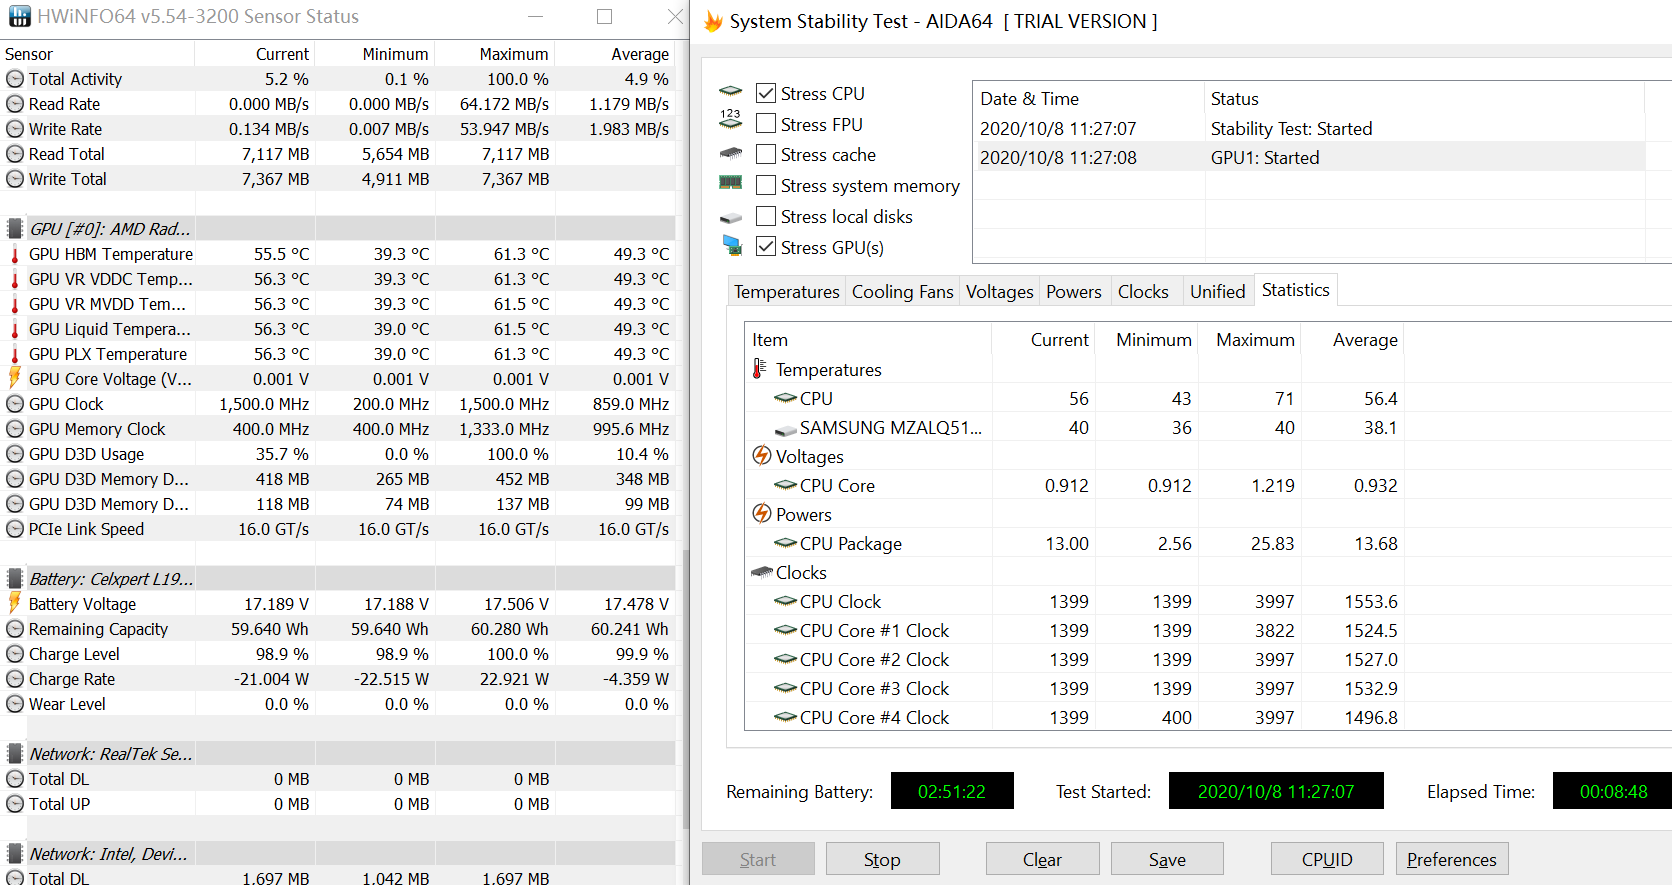Maximize the HWiNFO64 Sensor Status window
Viewport: 1672px width, 885px height.
[x=604, y=16]
